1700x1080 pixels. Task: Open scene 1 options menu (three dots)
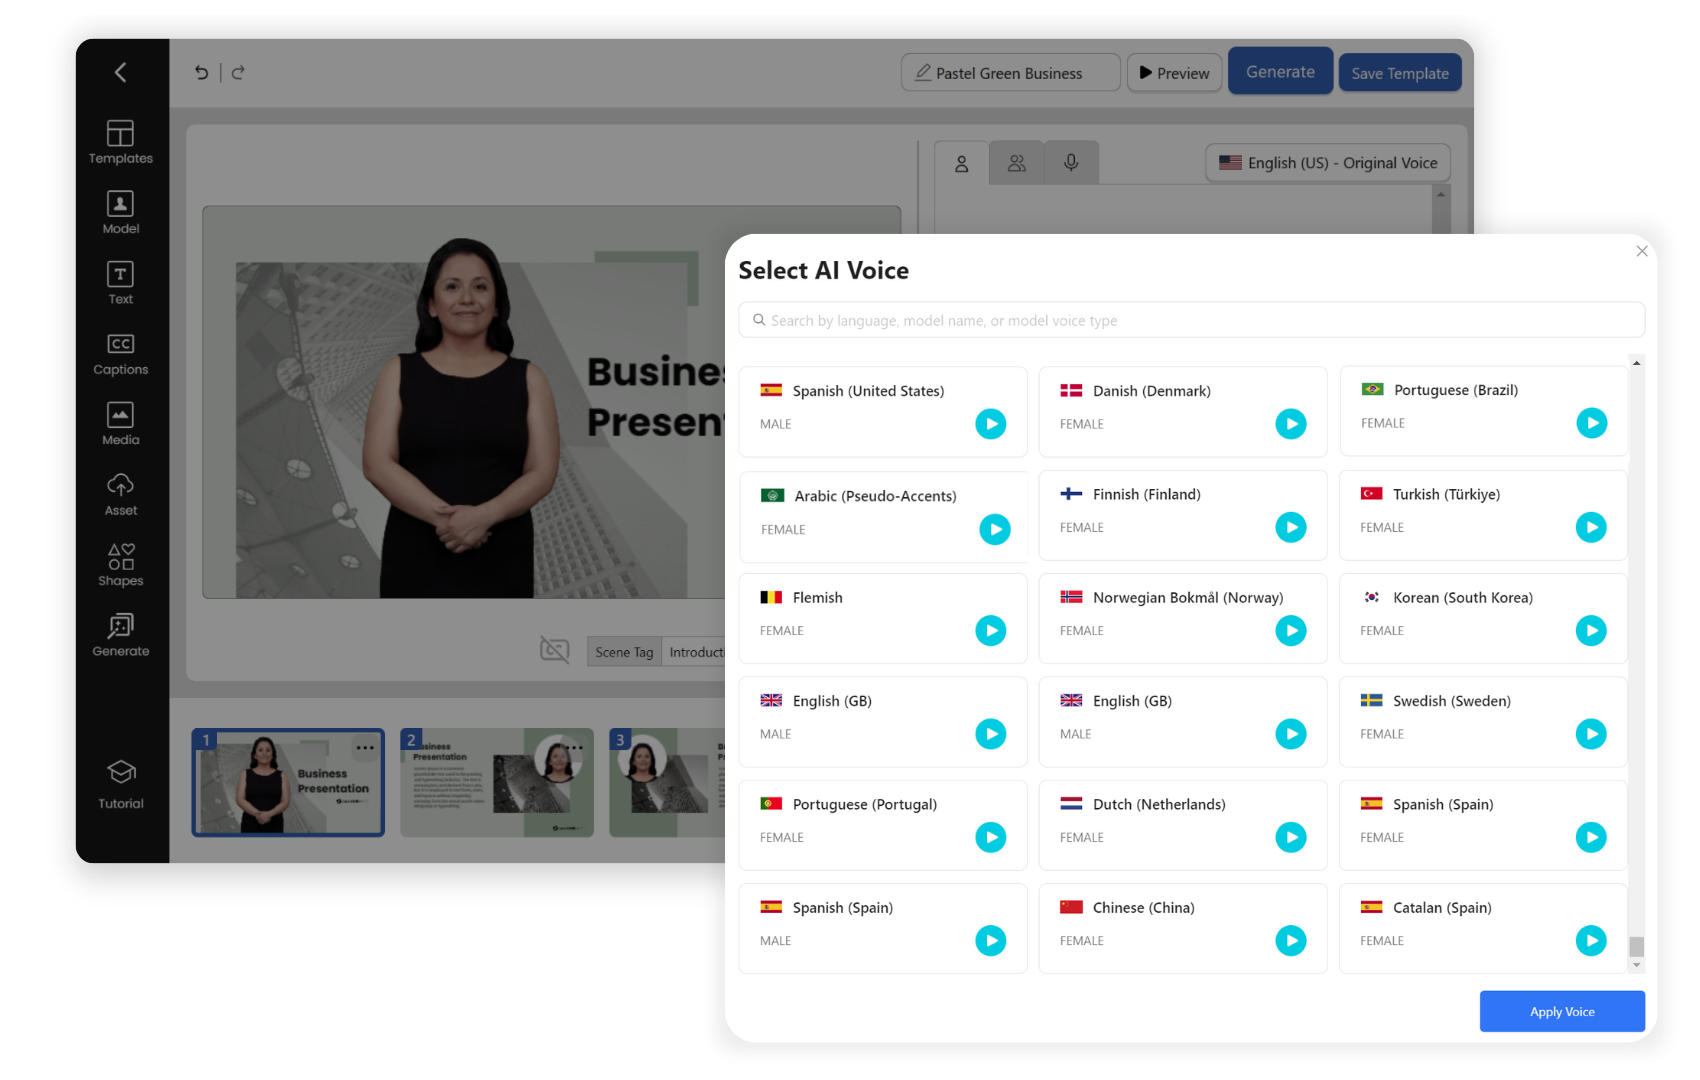(365, 747)
